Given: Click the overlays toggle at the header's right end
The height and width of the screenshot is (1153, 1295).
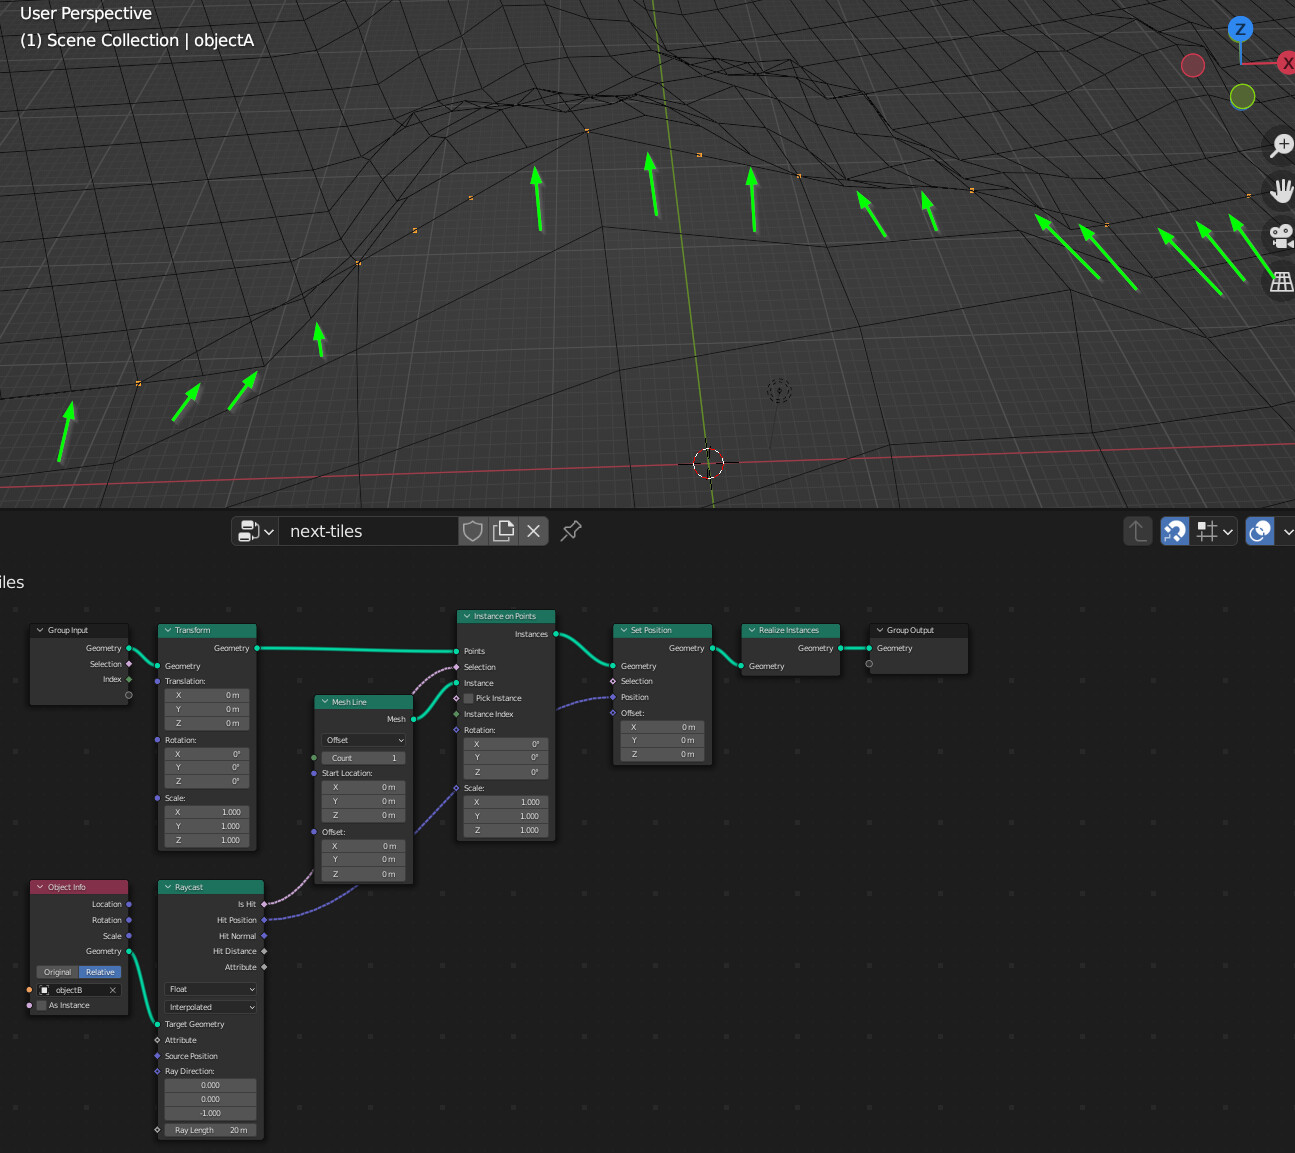Looking at the screenshot, I should click(1259, 531).
